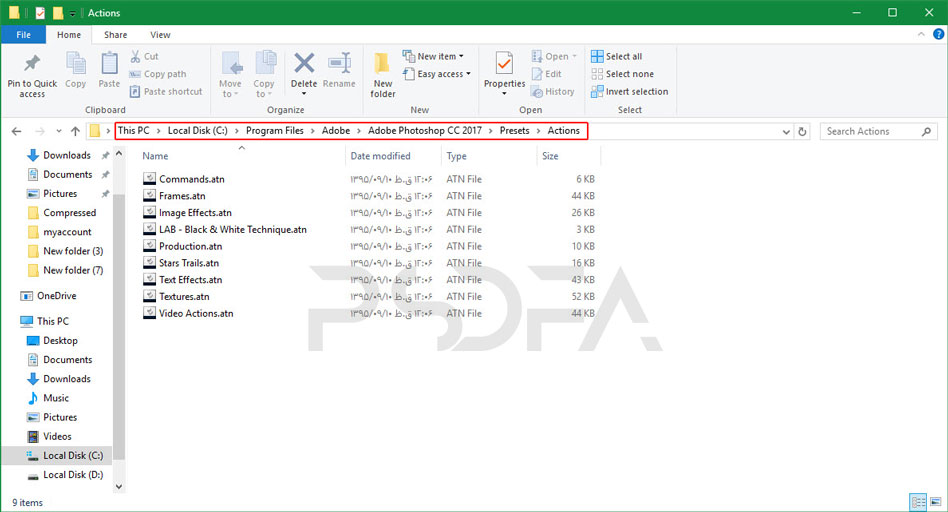Select Local Disk (D:) in sidebar

coord(73,475)
